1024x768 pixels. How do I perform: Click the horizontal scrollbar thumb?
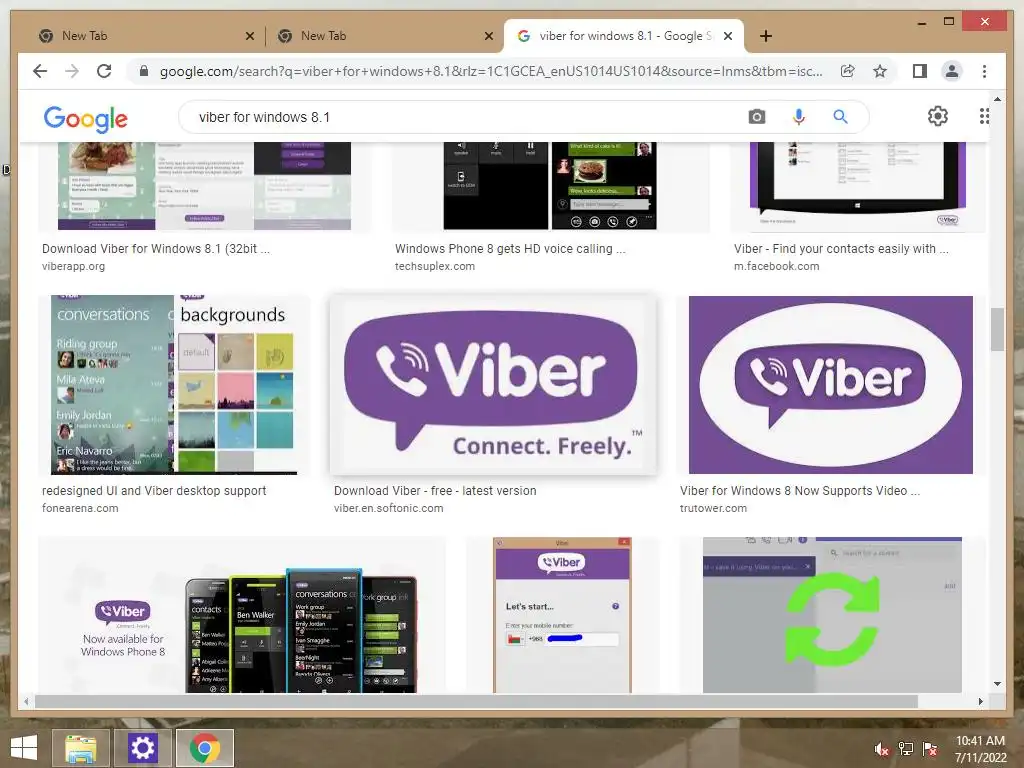click(476, 701)
